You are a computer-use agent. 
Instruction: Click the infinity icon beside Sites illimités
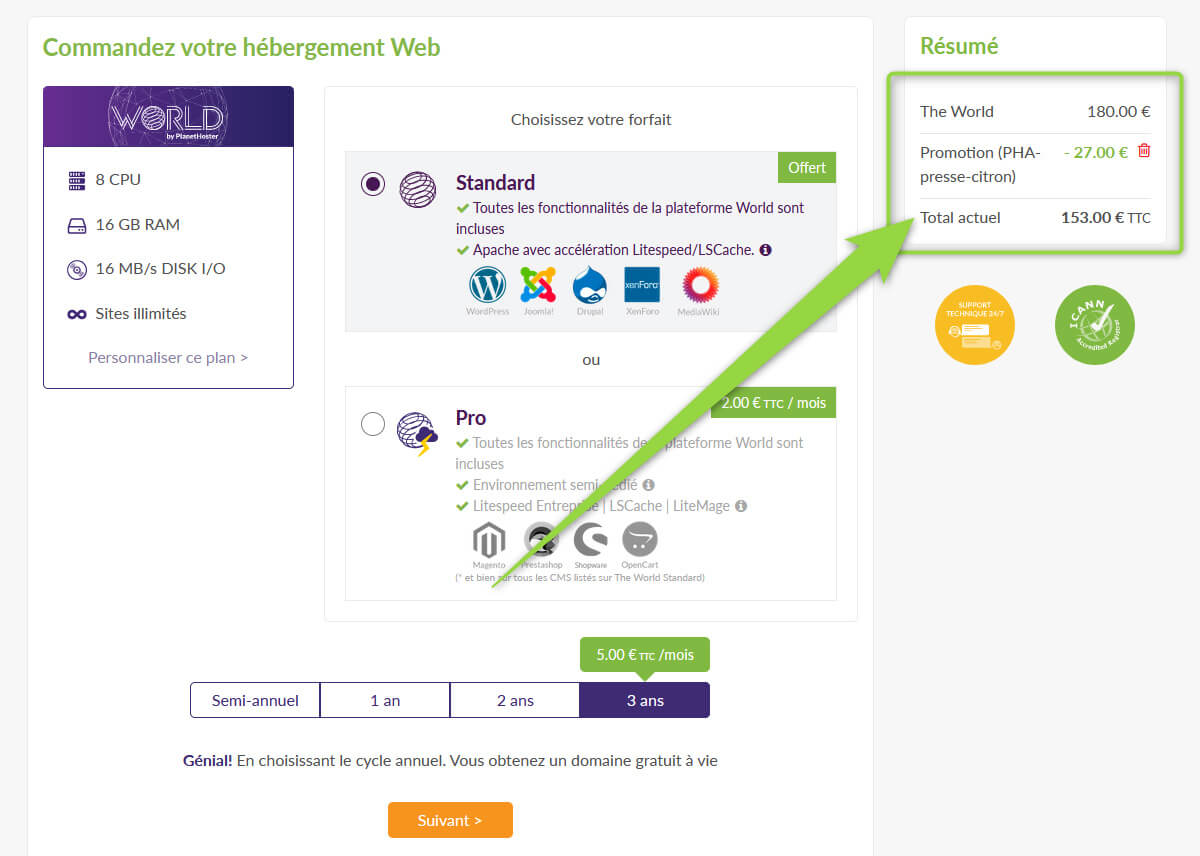point(77,314)
